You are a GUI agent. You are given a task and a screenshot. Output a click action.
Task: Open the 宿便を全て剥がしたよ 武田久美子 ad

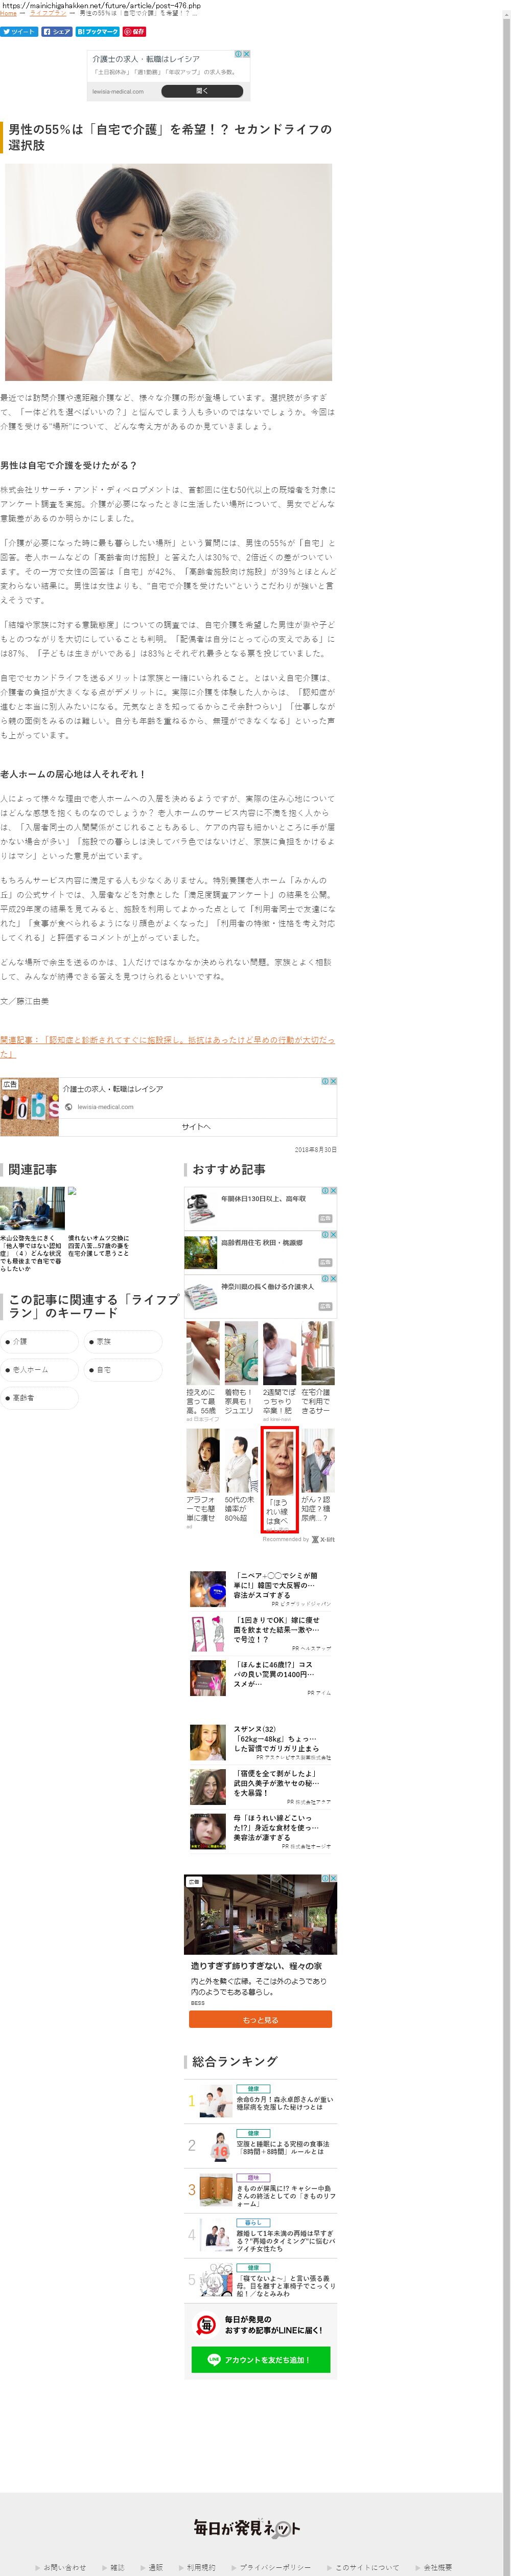coord(260,1787)
